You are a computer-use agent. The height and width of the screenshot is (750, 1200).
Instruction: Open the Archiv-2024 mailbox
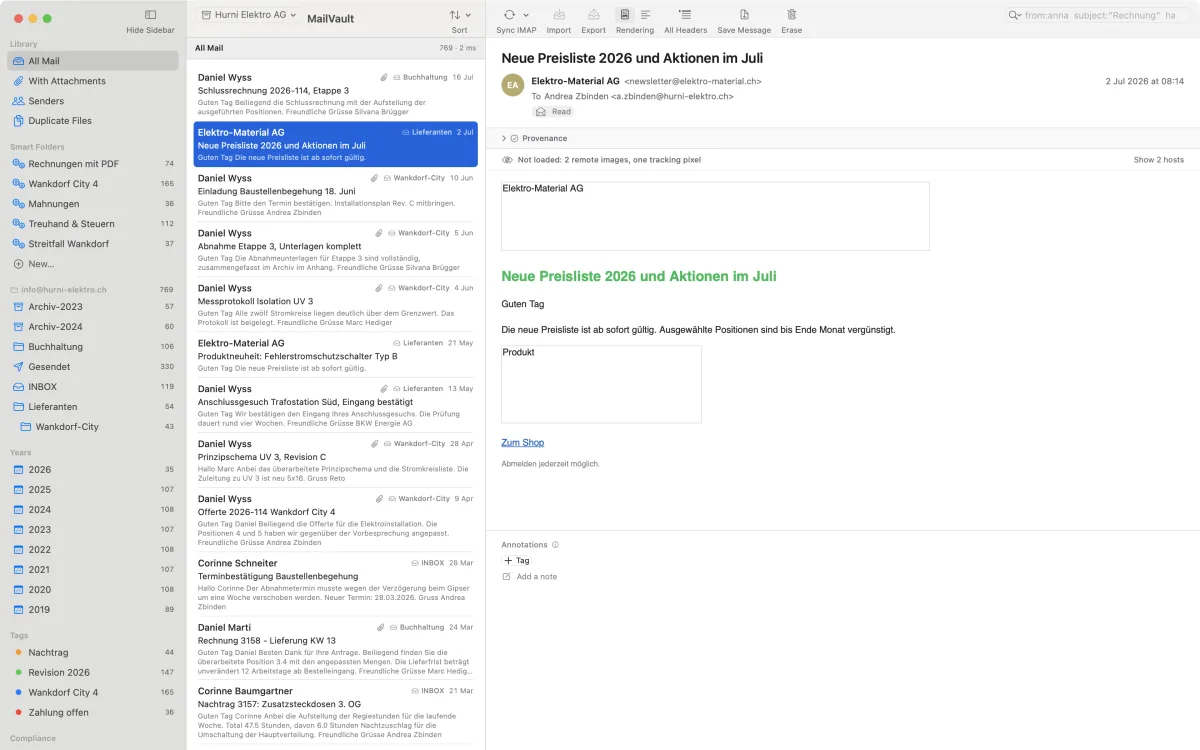pyautogui.click(x=93, y=327)
